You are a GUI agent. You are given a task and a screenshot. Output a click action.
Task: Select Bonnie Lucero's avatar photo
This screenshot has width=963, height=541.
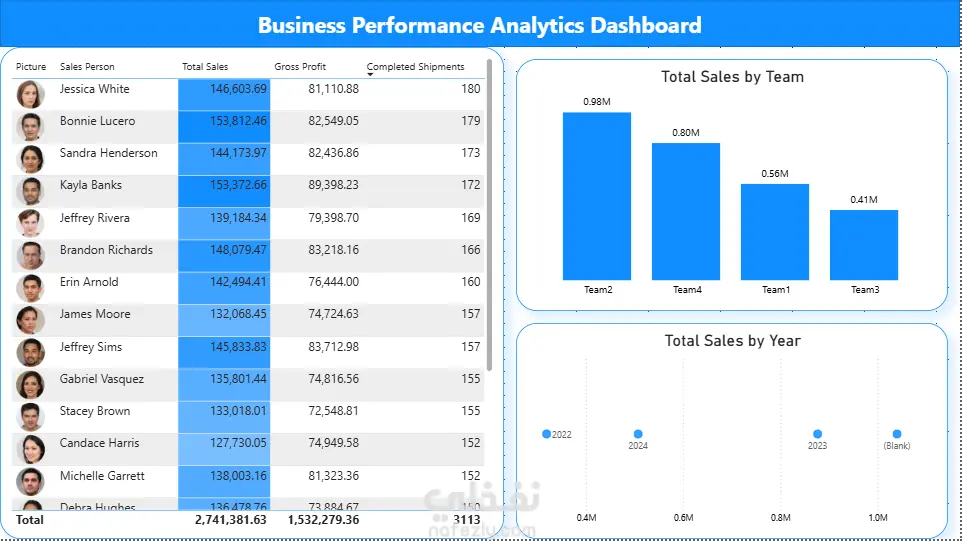[30, 126]
